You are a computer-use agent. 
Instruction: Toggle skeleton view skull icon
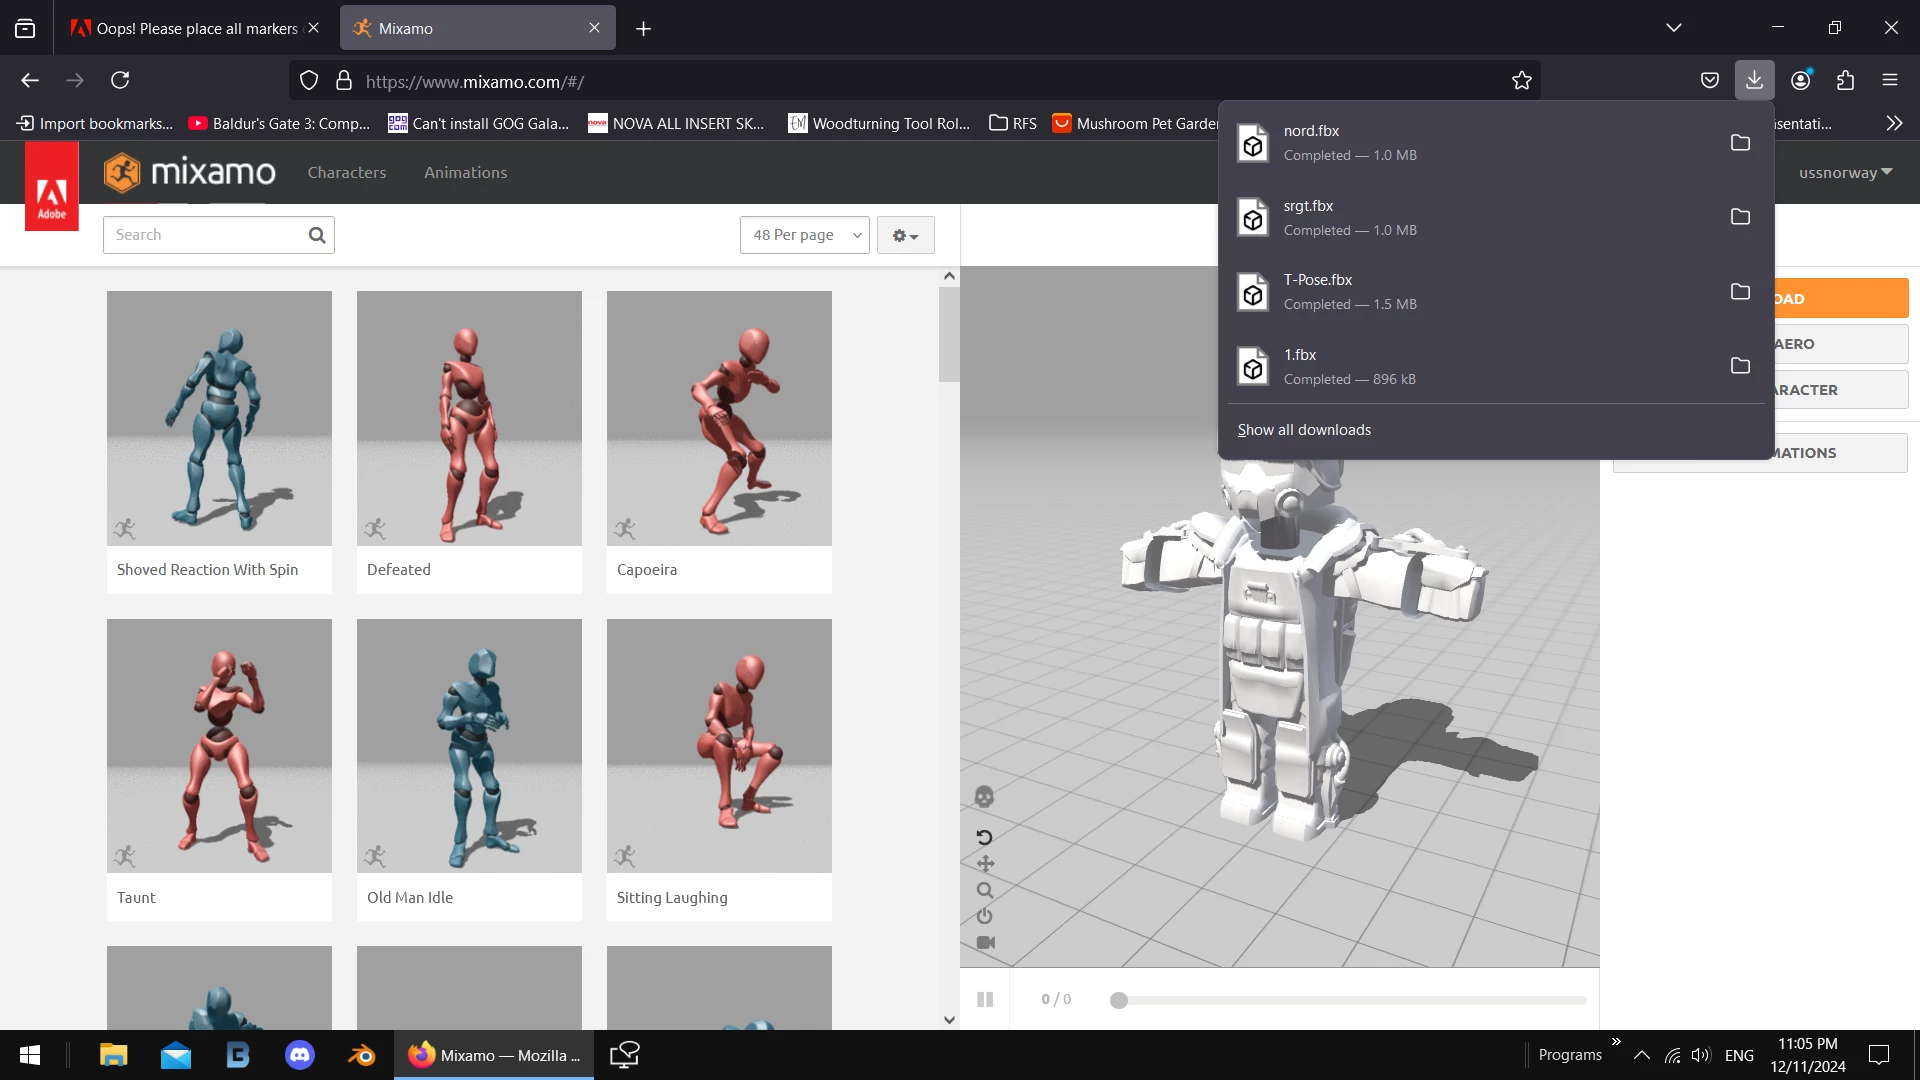[984, 797]
